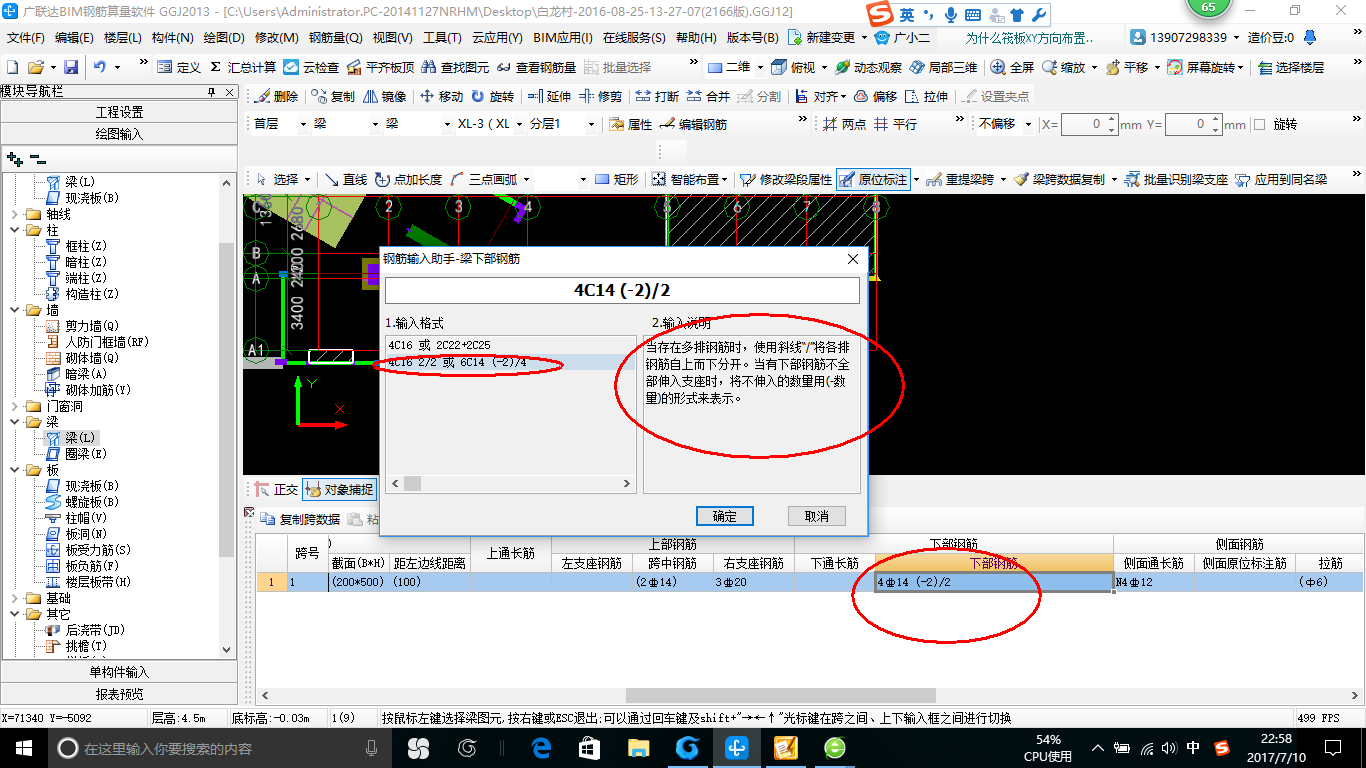Open 构件(N) menu
The height and width of the screenshot is (768, 1366).
click(172, 38)
